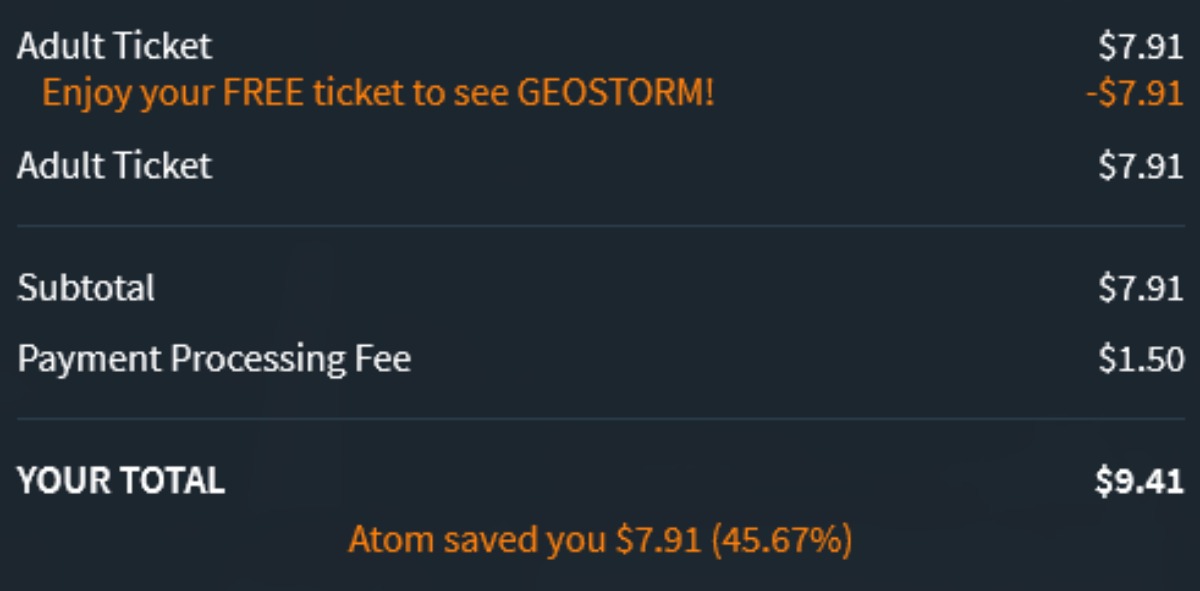Viewport: 1200px width, 591px height.
Task: Click the Subtotal label
Action: tap(86, 289)
